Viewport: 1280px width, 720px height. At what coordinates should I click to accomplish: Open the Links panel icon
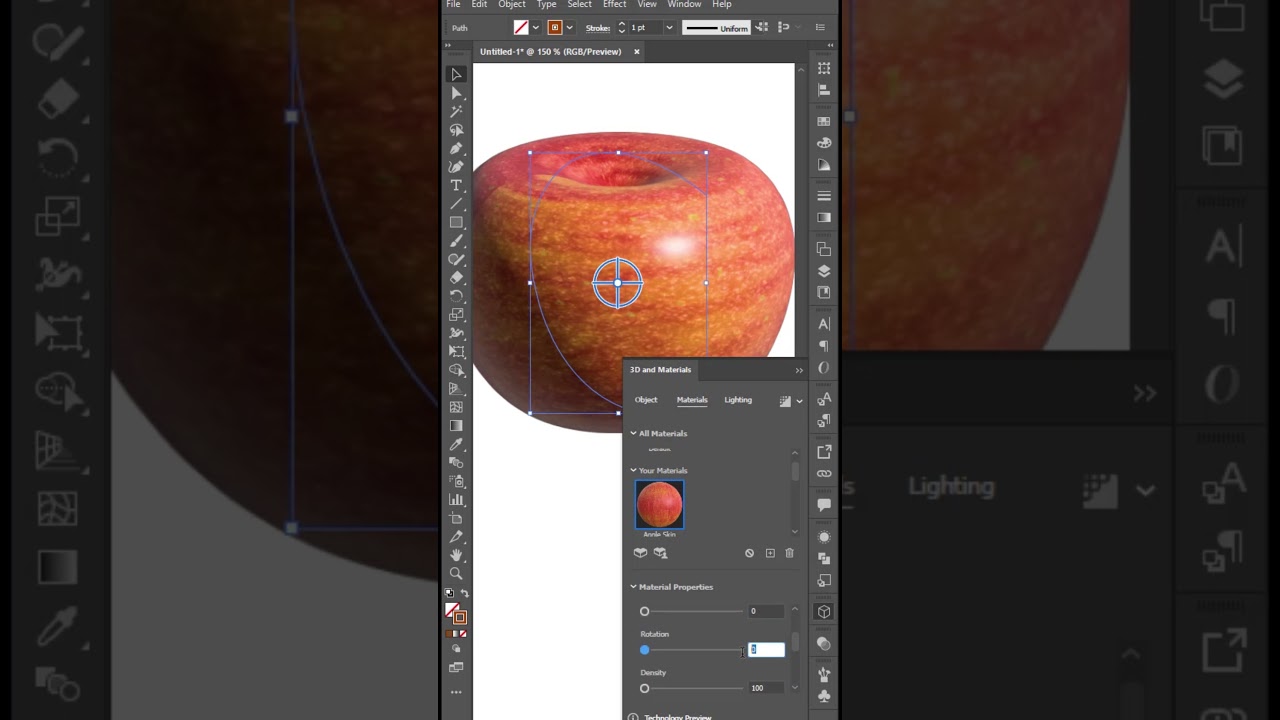coord(824,474)
